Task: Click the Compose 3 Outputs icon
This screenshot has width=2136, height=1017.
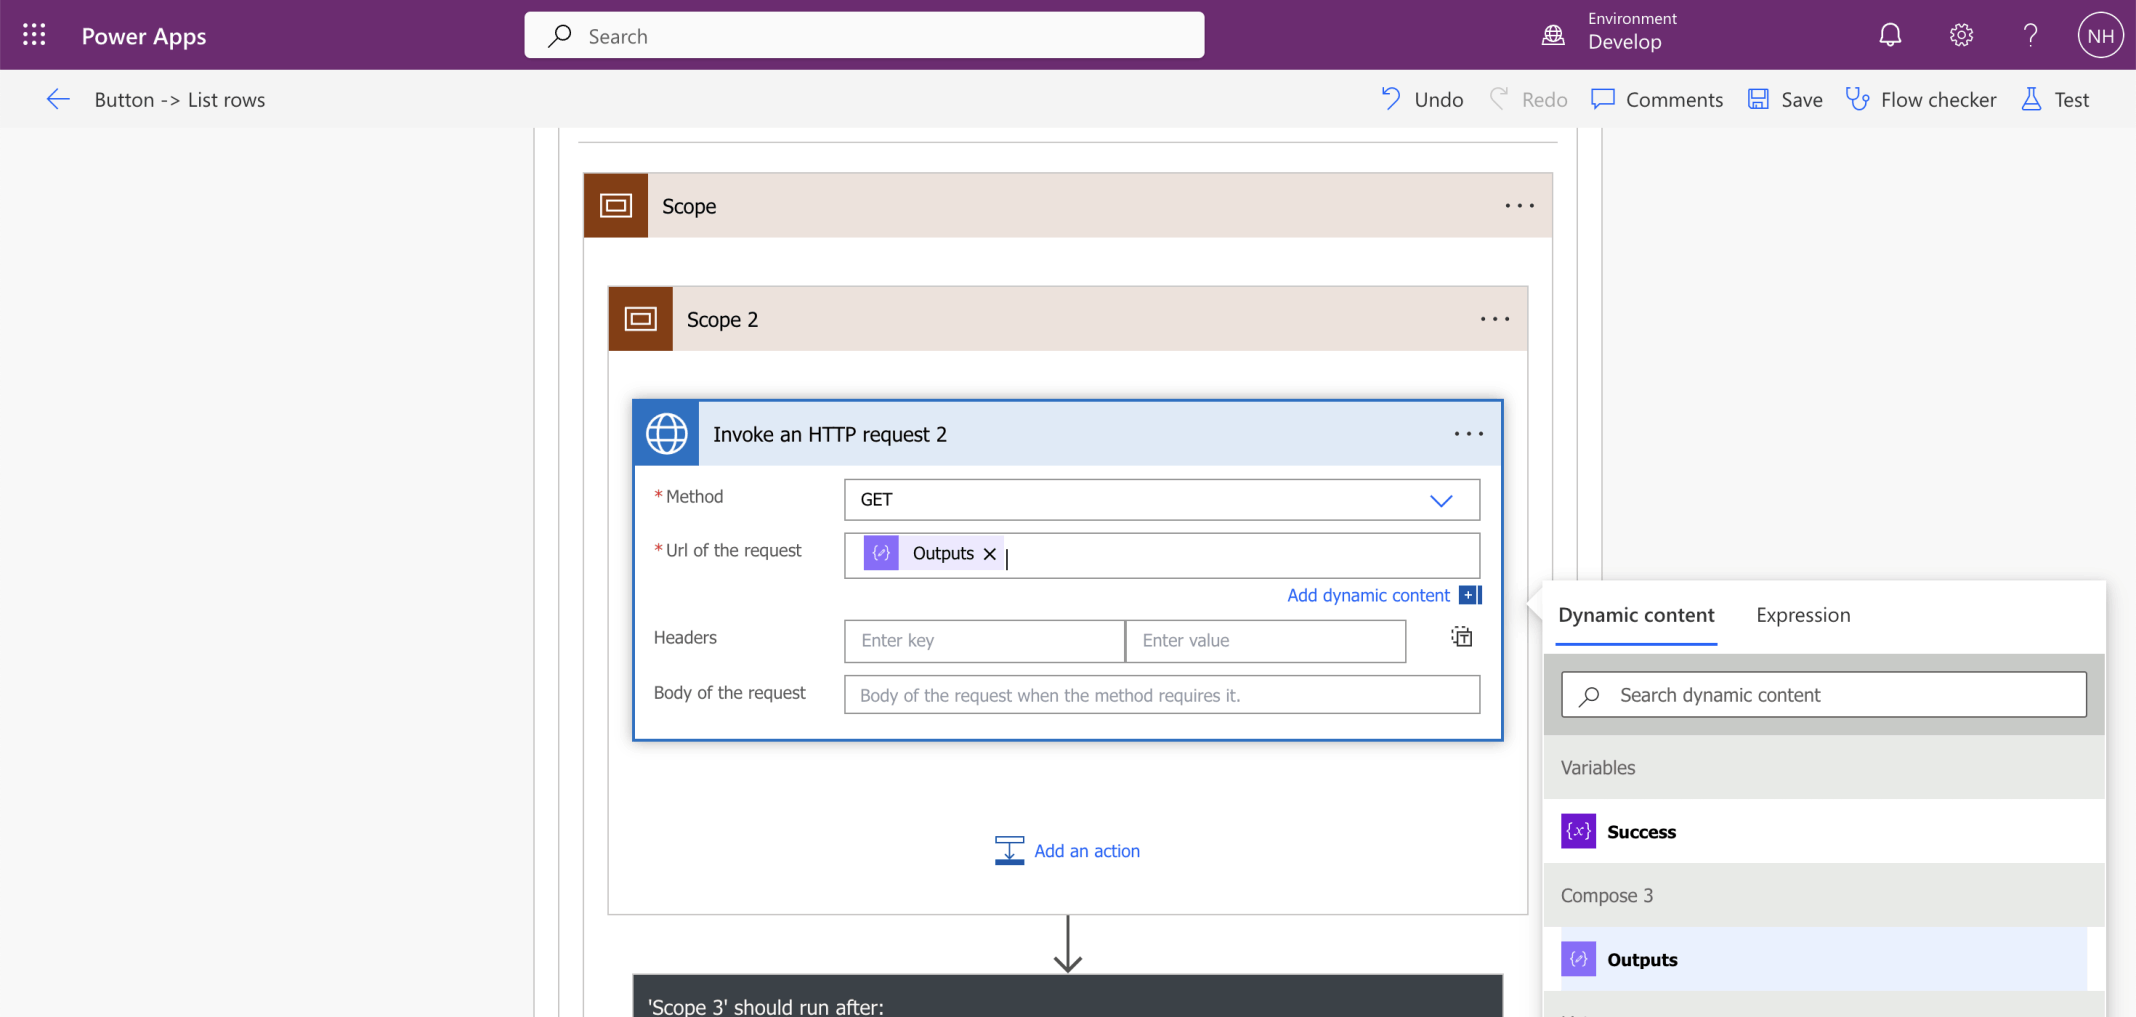Action: coord(1579,959)
